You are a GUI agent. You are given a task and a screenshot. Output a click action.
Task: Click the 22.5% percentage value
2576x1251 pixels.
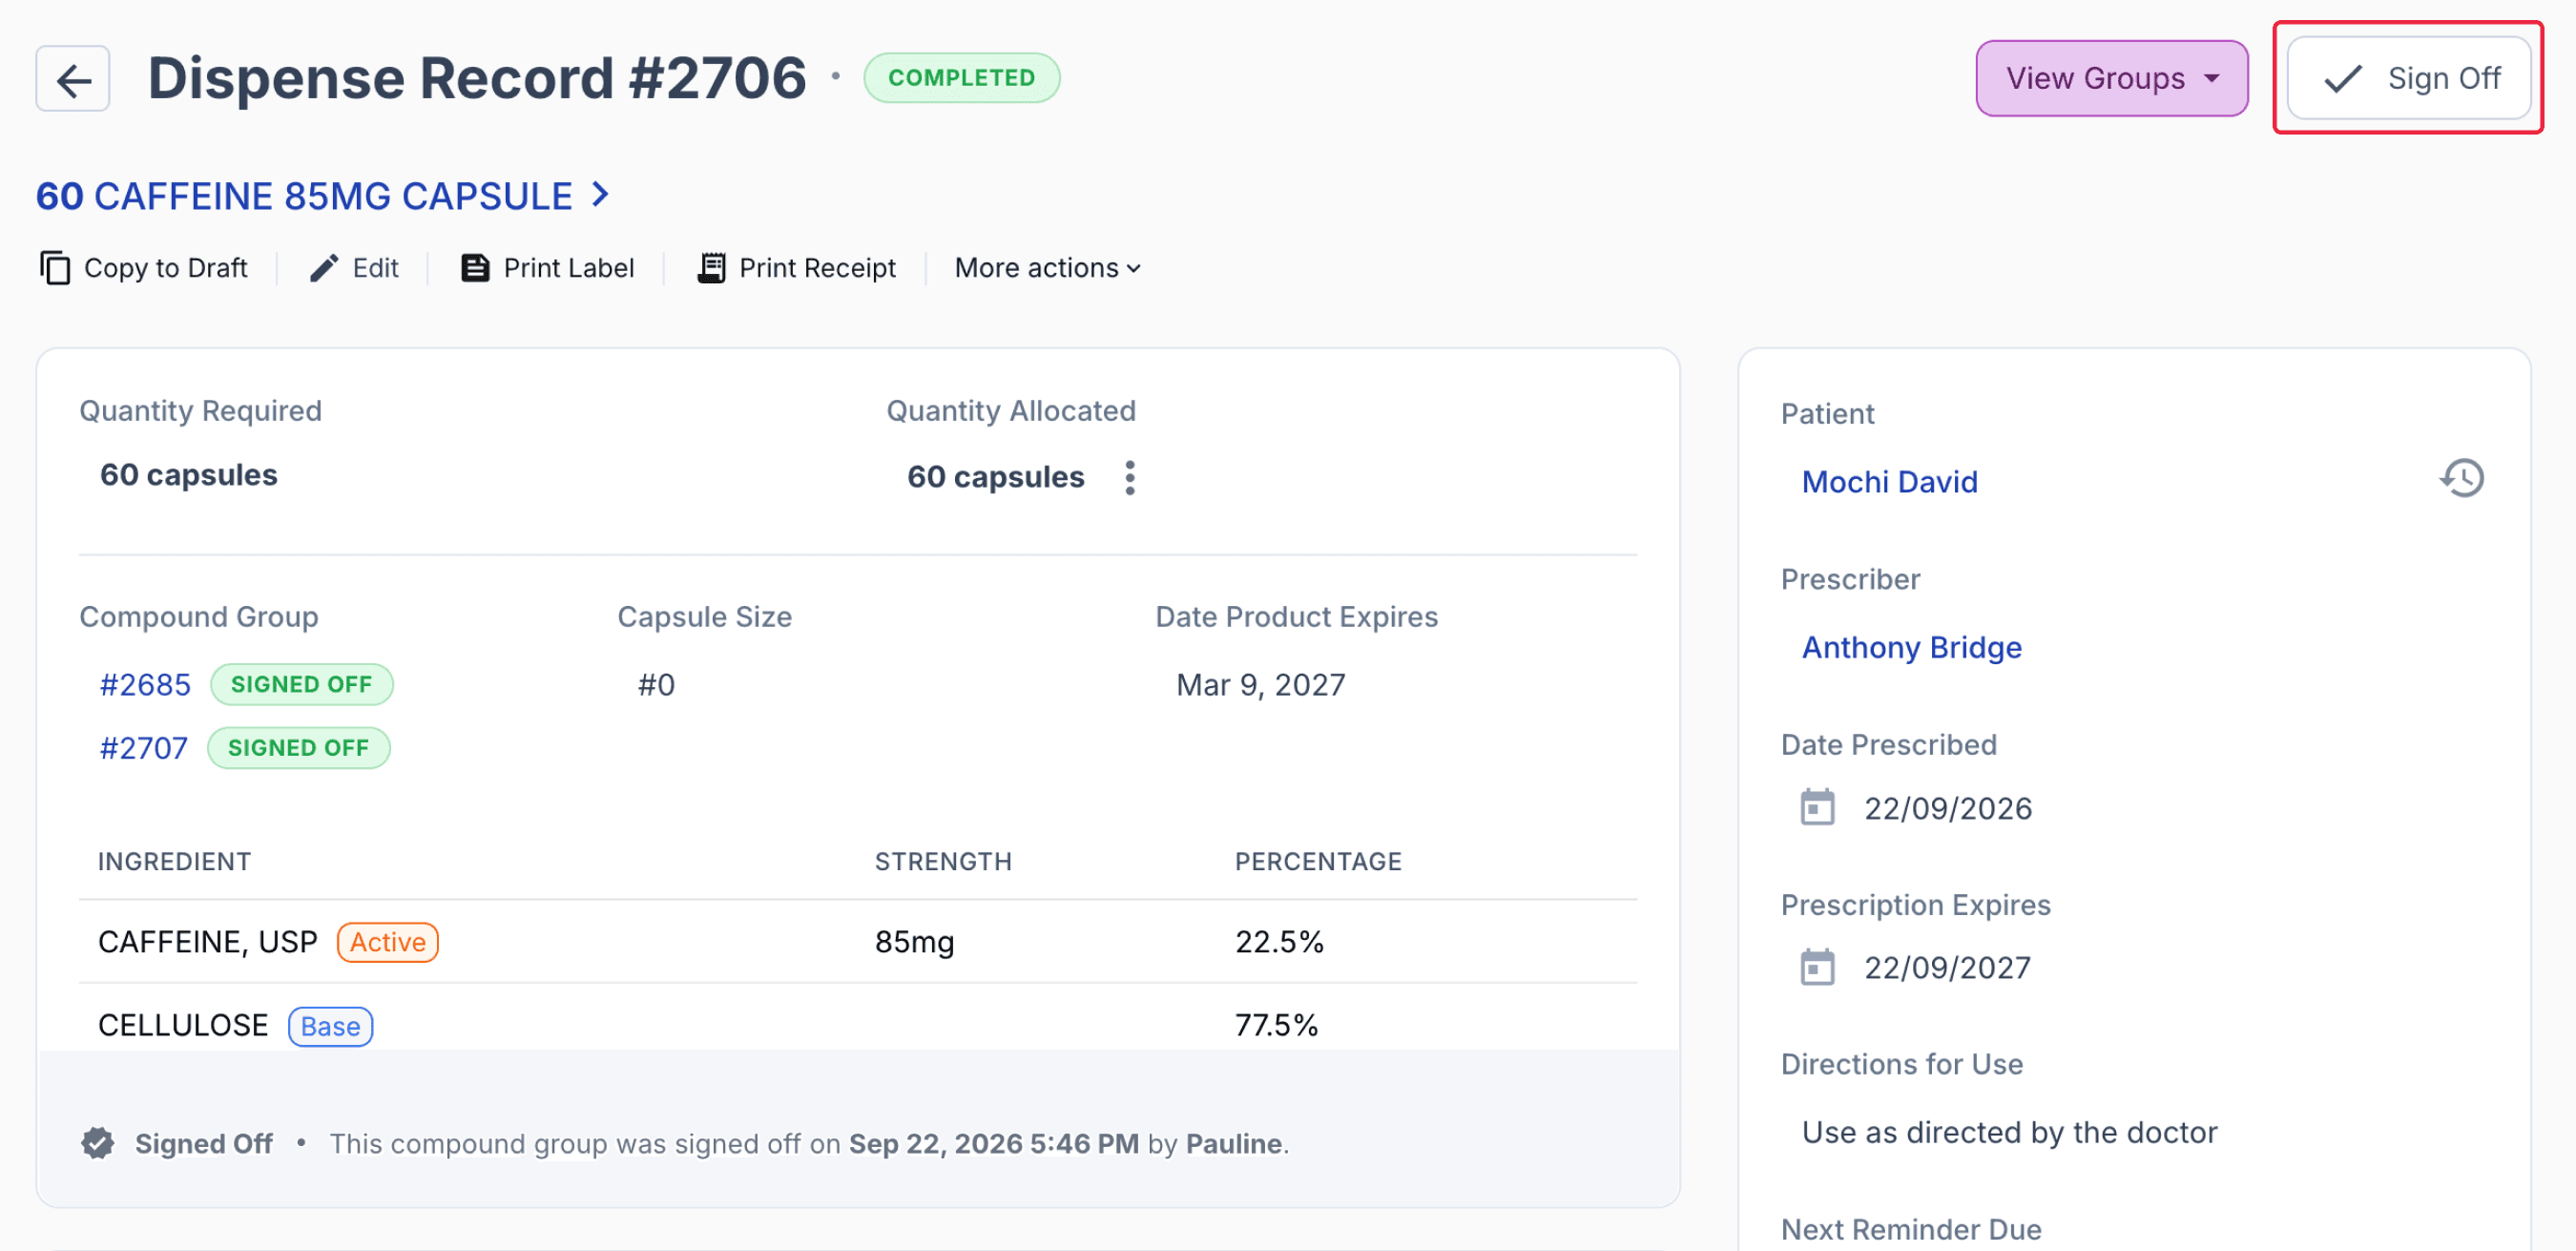point(1278,942)
